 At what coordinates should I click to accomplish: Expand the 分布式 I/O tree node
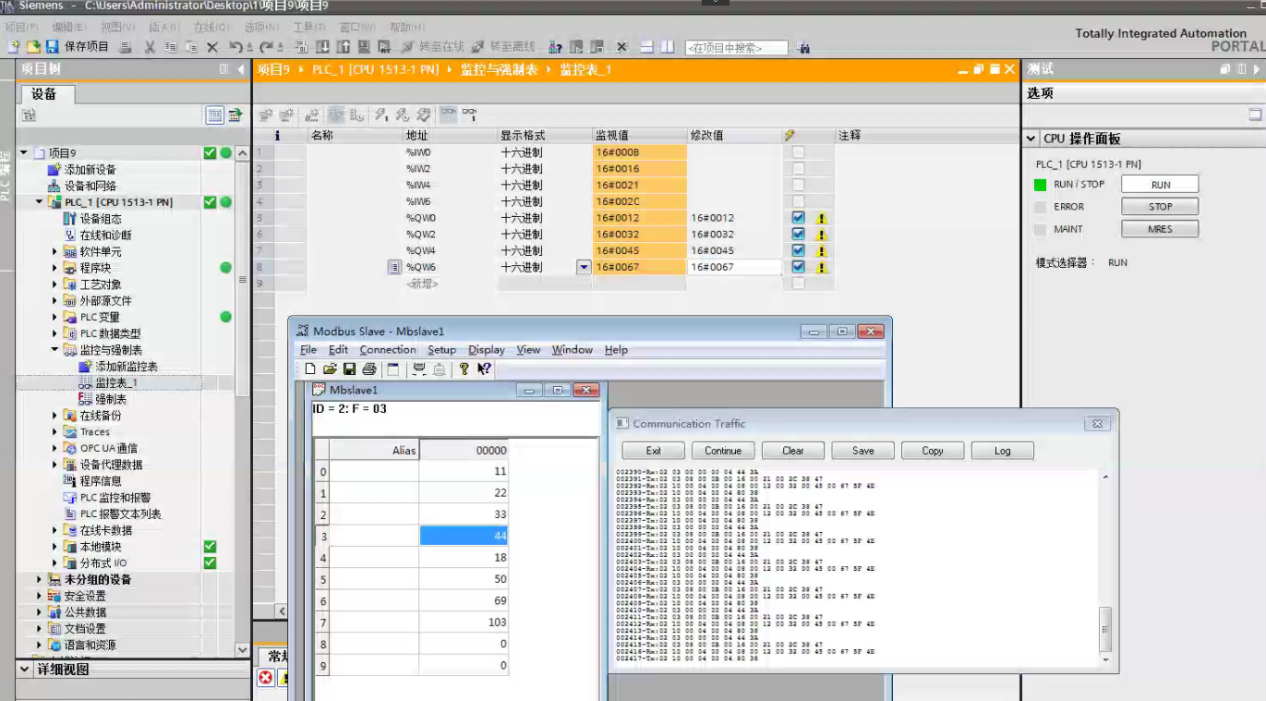tap(56, 563)
